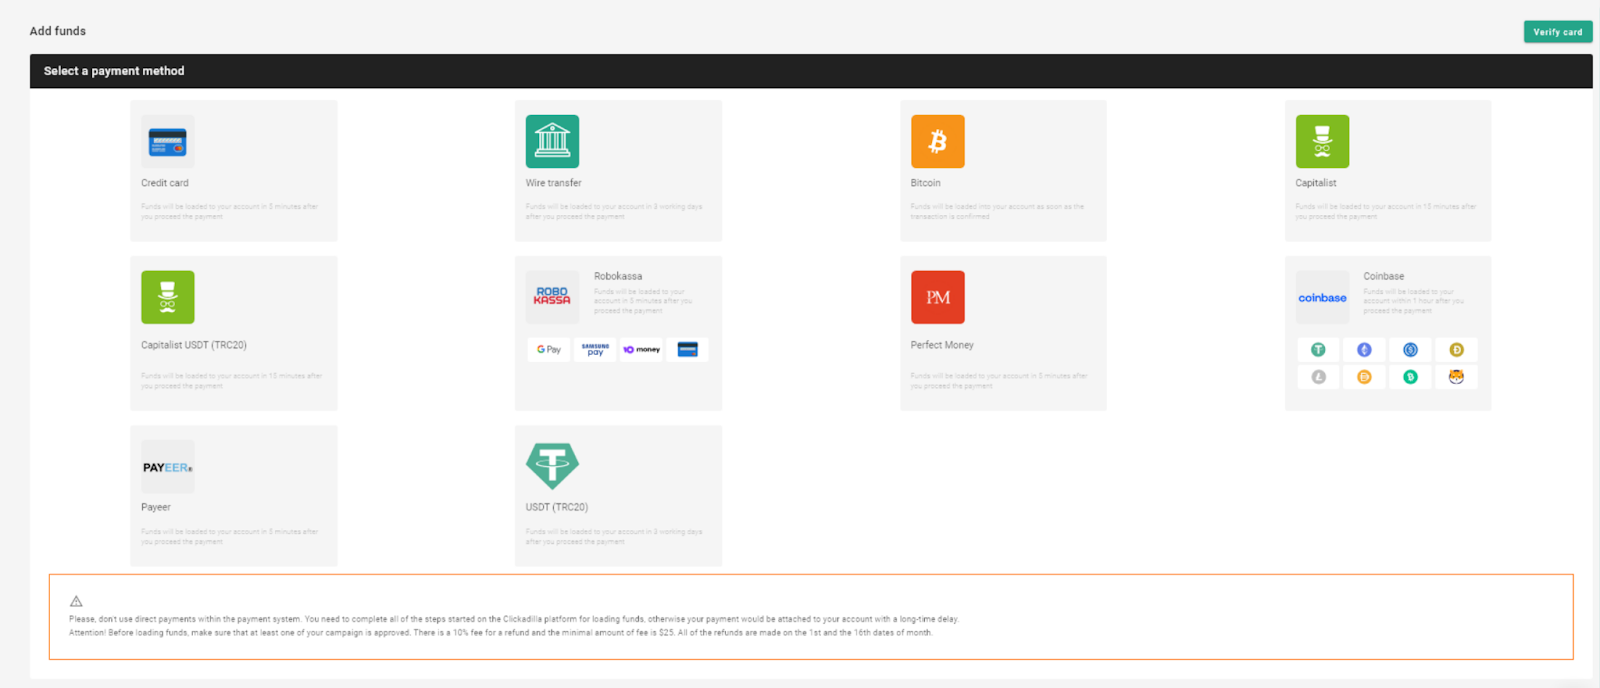Screen dimensions: 1600x688
Task: Click the "Payeer" label text
Action: click(x=156, y=507)
